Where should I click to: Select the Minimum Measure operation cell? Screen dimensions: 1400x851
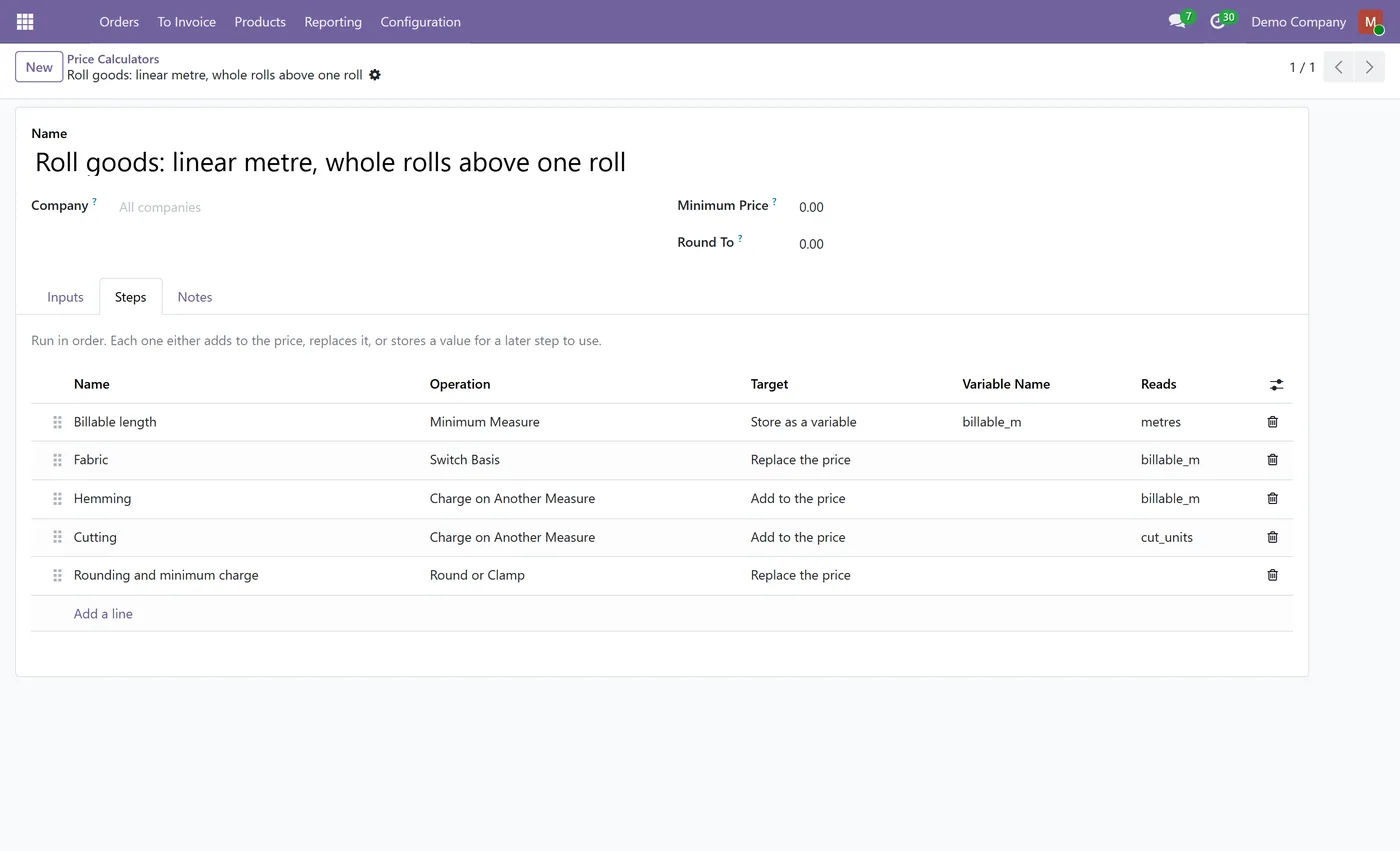[582, 422]
